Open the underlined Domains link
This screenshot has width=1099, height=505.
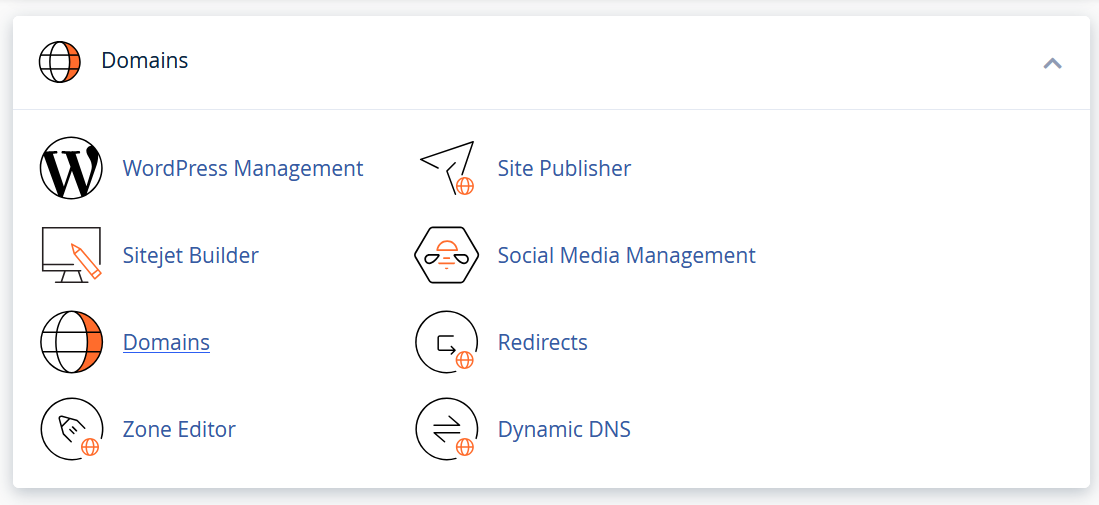click(166, 342)
